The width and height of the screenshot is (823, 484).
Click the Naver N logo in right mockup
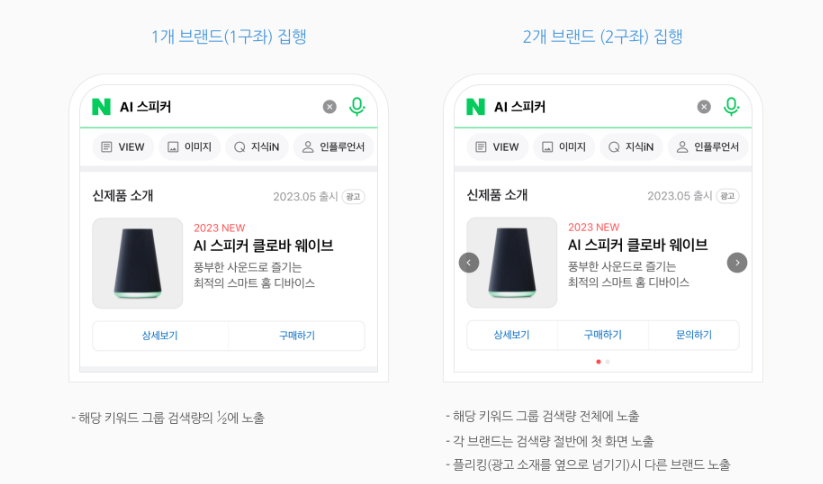[x=475, y=107]
